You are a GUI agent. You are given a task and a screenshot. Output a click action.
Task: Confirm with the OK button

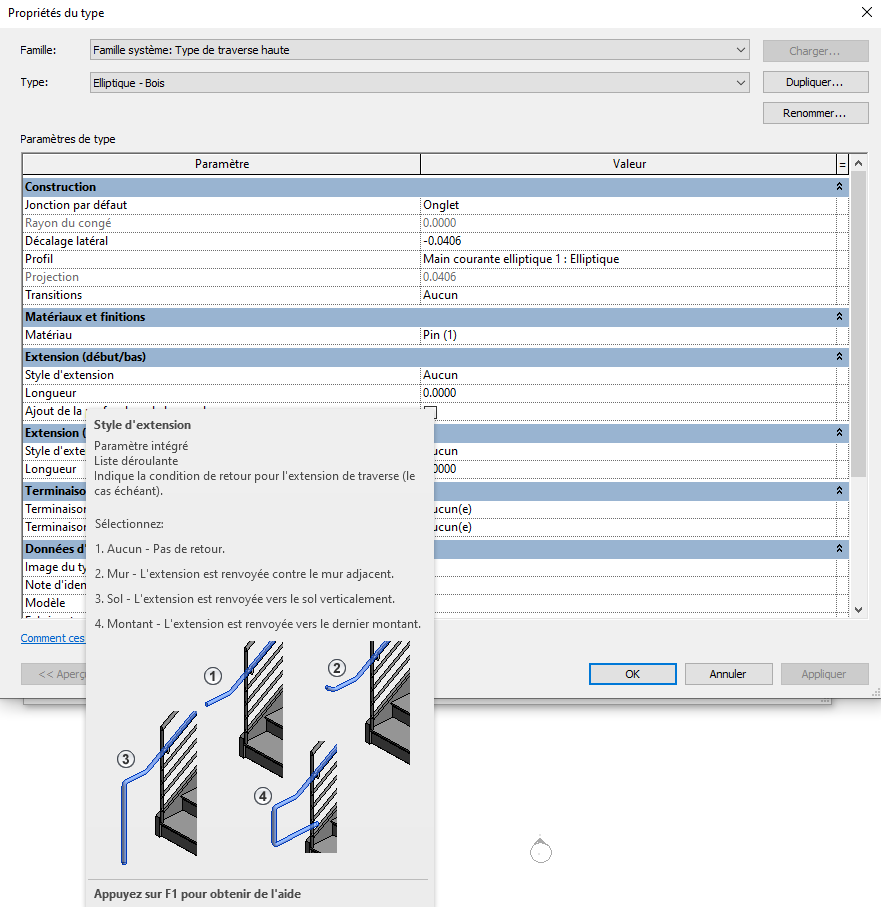click(x=632, y=674)
